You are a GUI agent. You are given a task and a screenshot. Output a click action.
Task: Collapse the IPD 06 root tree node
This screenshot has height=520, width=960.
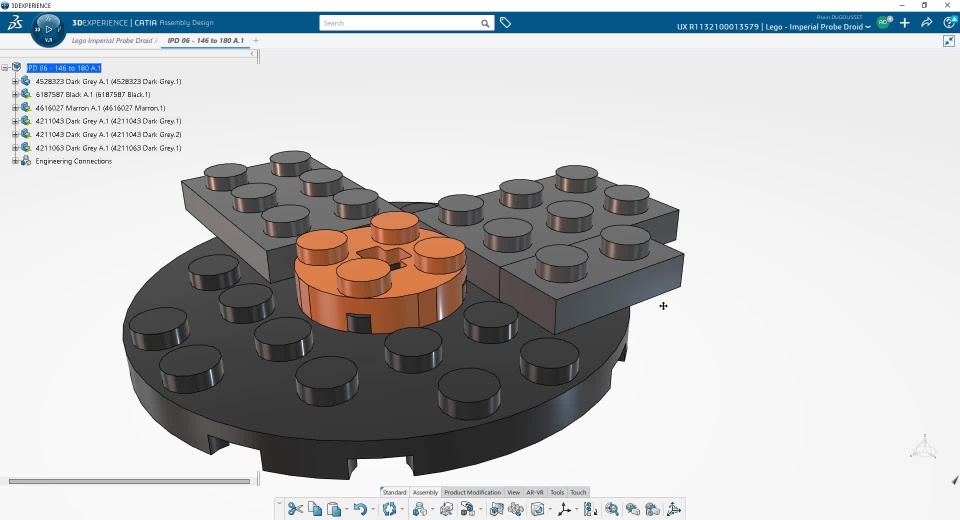tap(5, 68)
